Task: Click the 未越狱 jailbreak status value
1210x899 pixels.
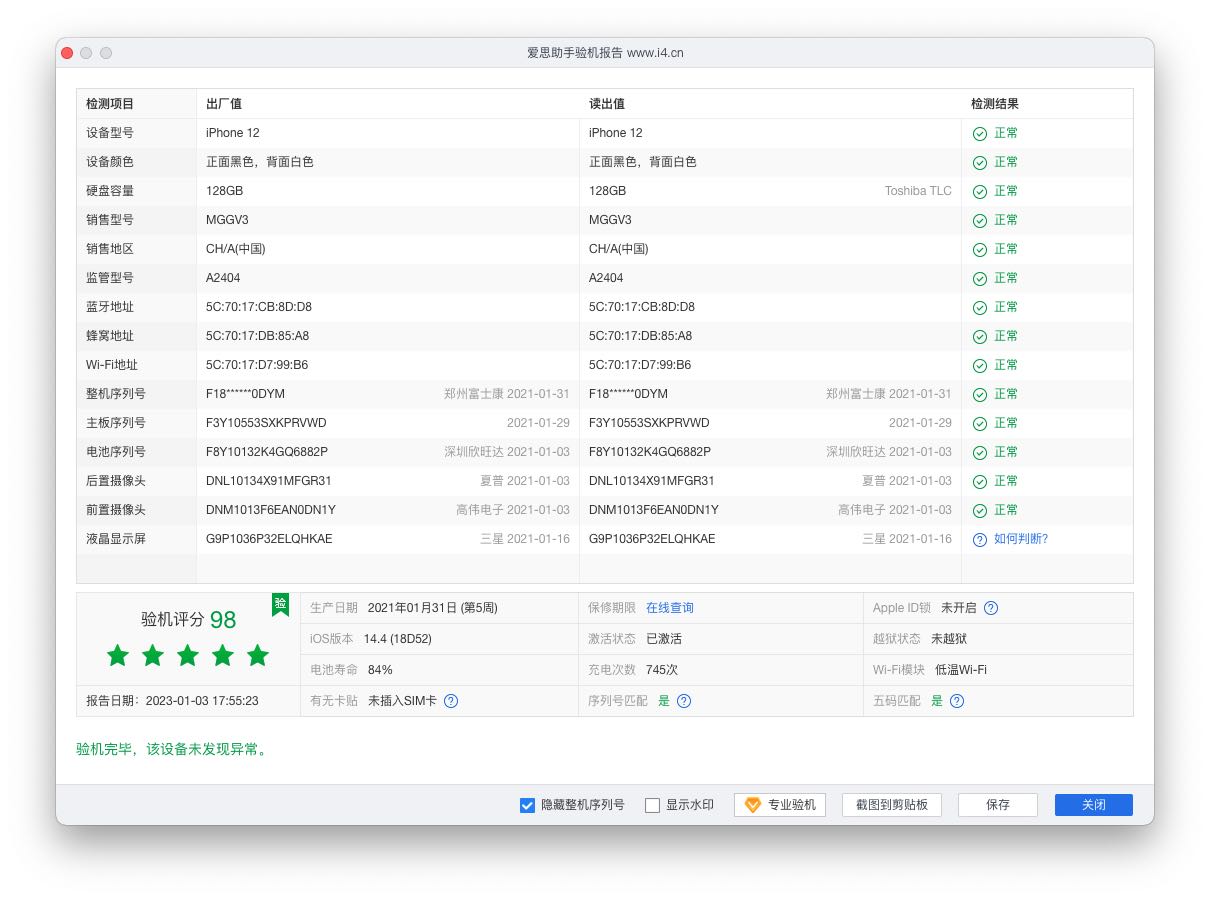Action: (949, 639)
